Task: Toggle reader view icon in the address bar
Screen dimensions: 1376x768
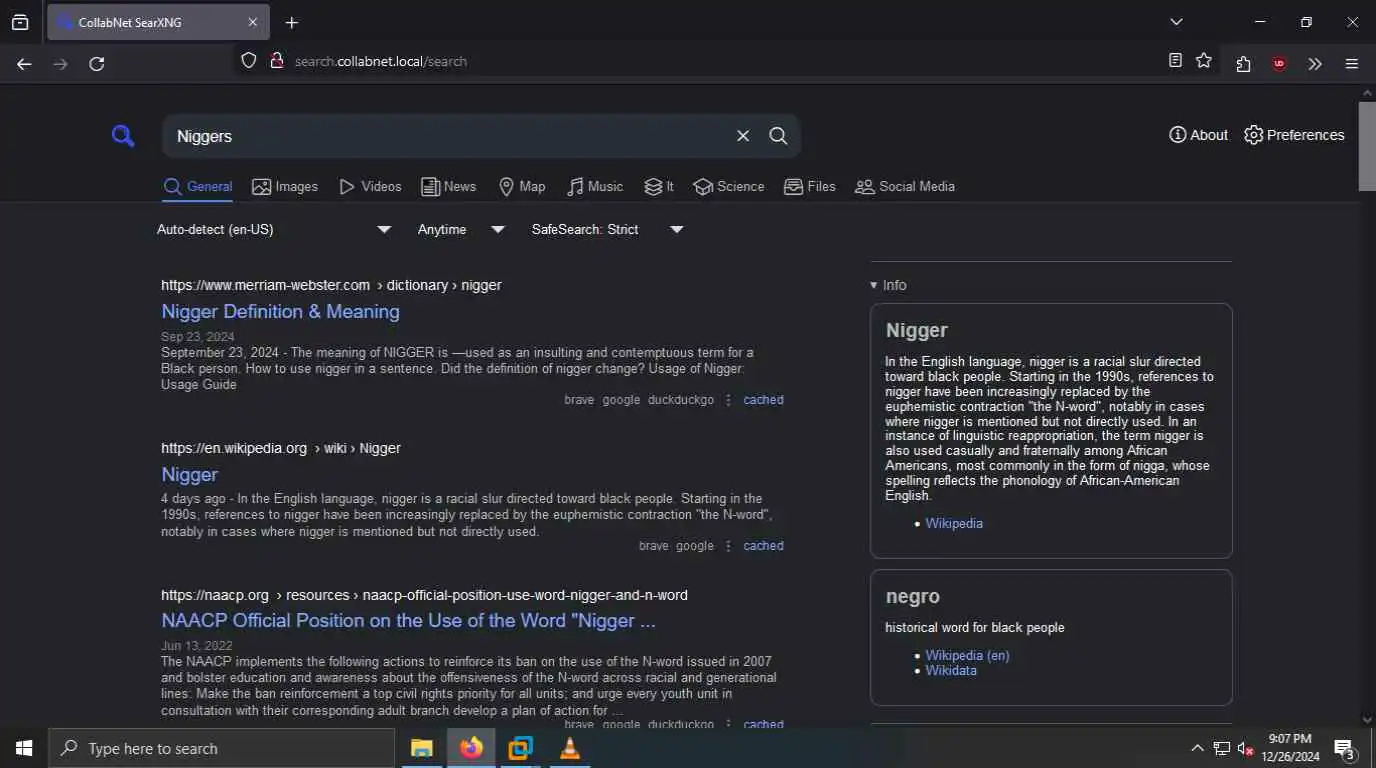Action: 1175,61
